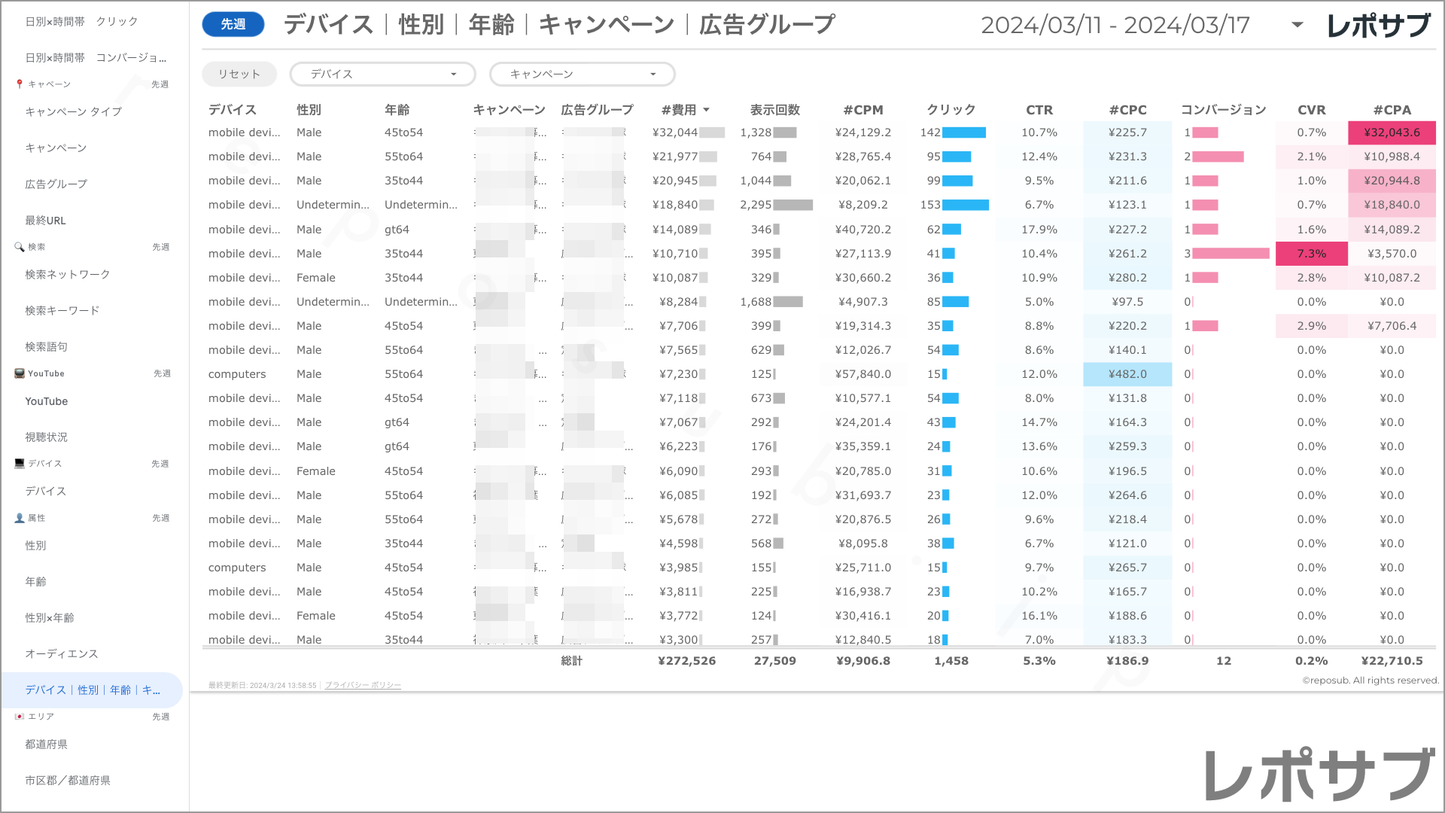
Task: Go to the 都道府県 report page
Action: tap(46, 744)
